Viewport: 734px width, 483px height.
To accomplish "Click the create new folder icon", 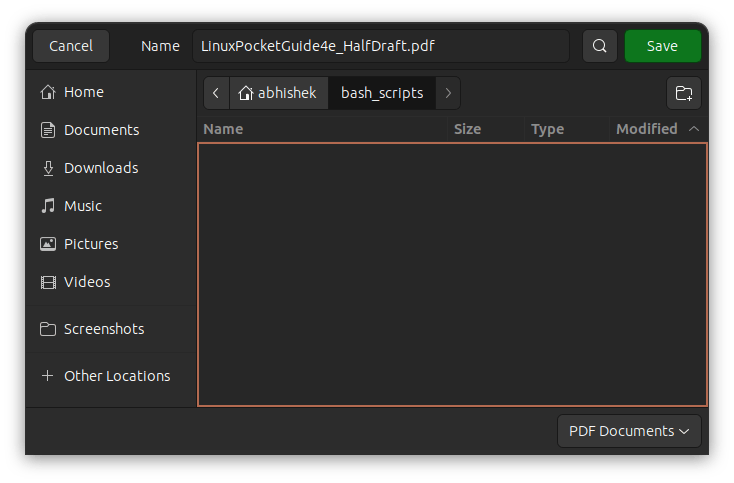I will pyautogui.click(x=684, y=93).
